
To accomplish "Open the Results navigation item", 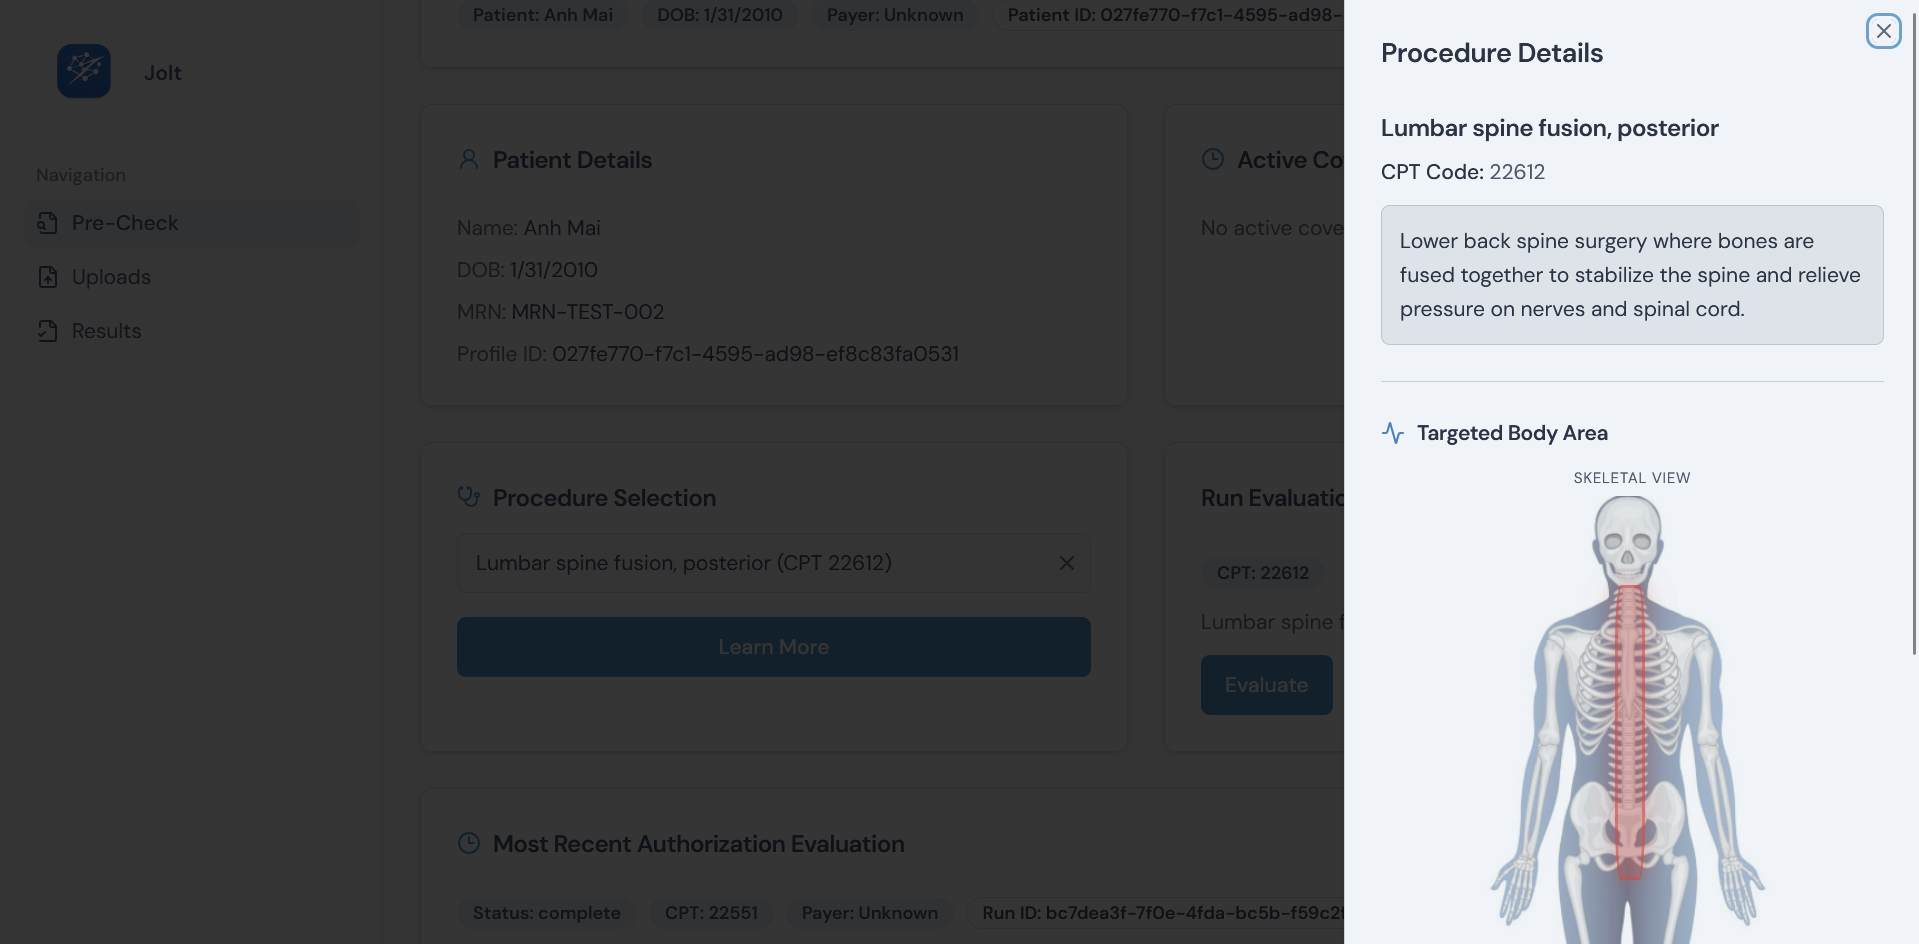I will point(106,331).
